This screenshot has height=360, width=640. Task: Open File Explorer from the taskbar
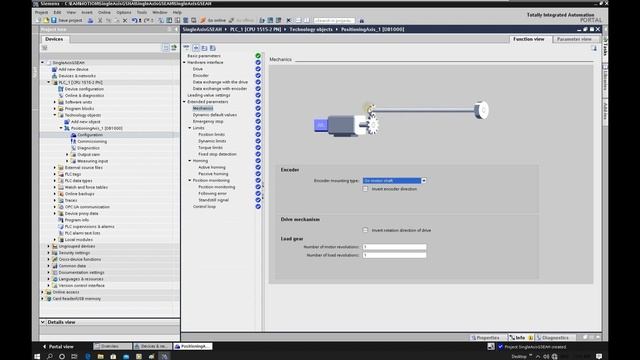coord(100,356)
